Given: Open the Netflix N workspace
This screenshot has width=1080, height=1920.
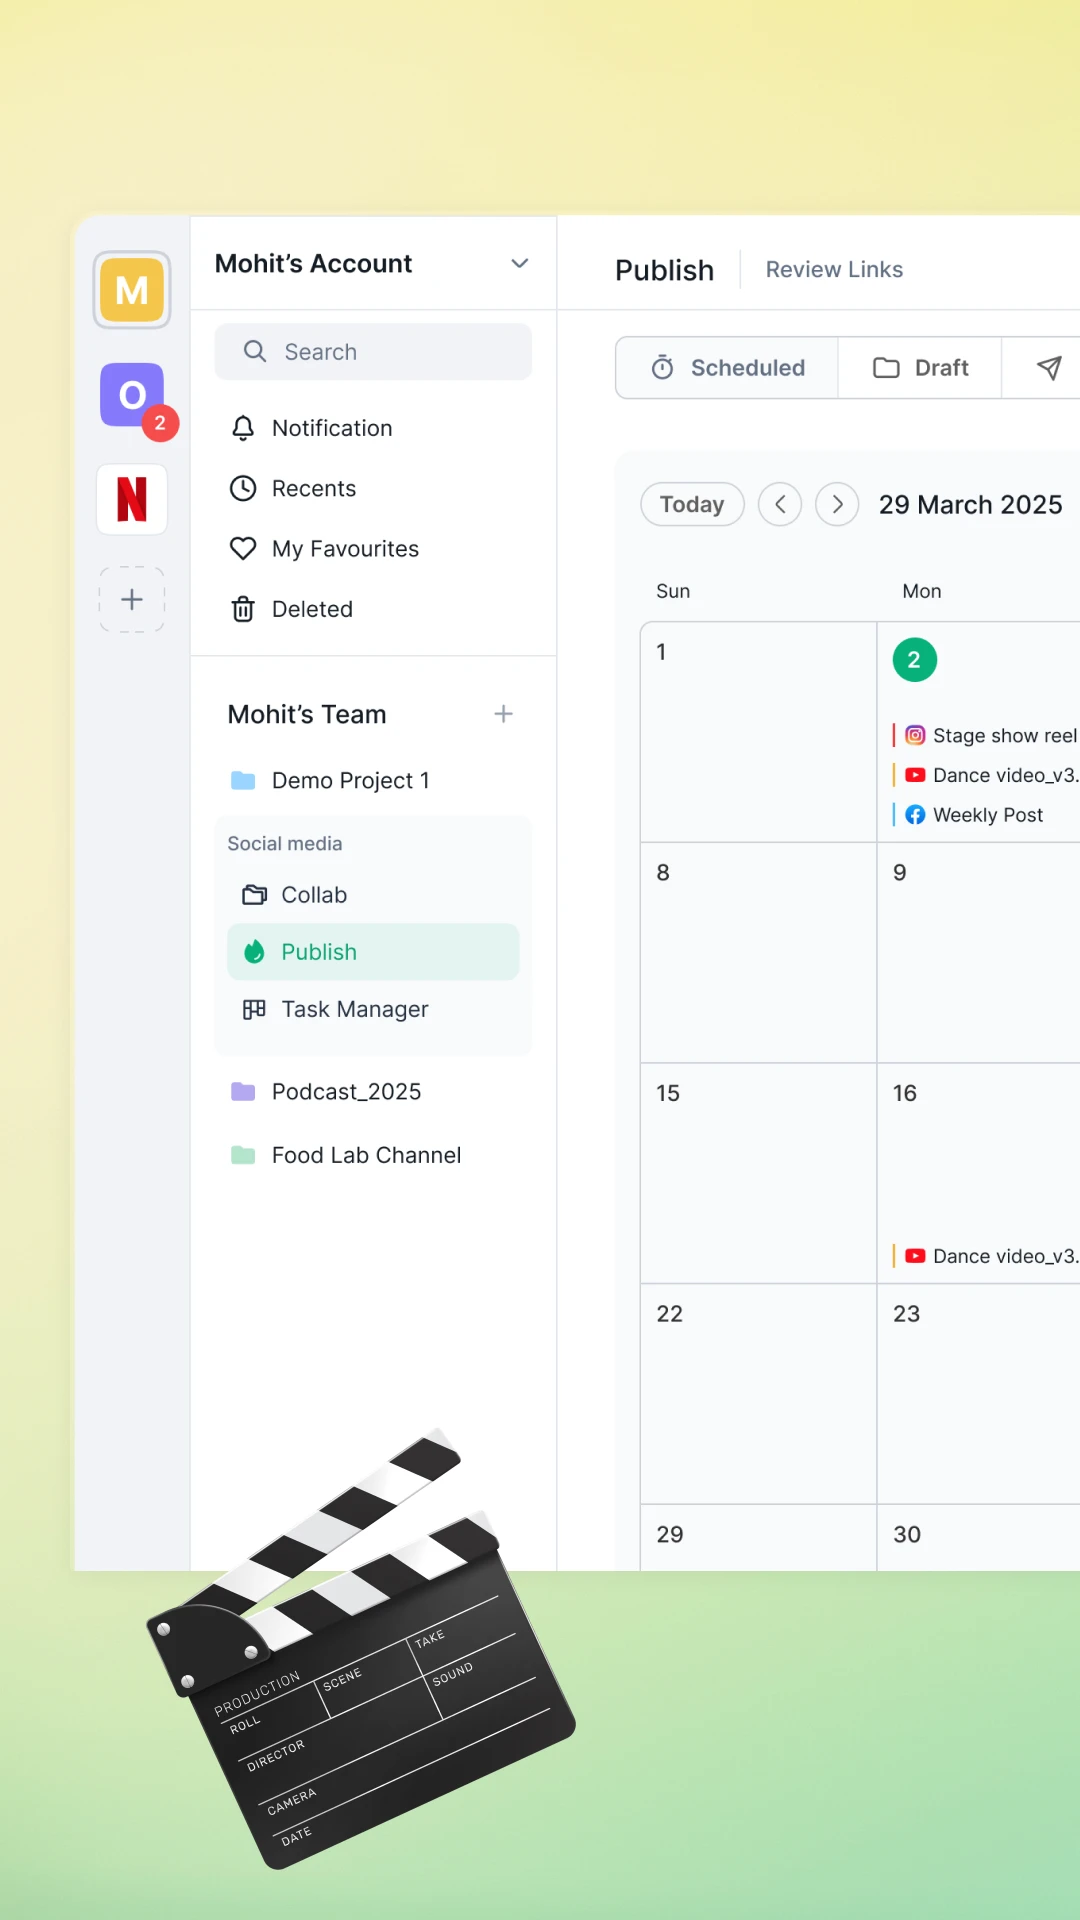Looking at the screenshot, I should click(132, 499).
